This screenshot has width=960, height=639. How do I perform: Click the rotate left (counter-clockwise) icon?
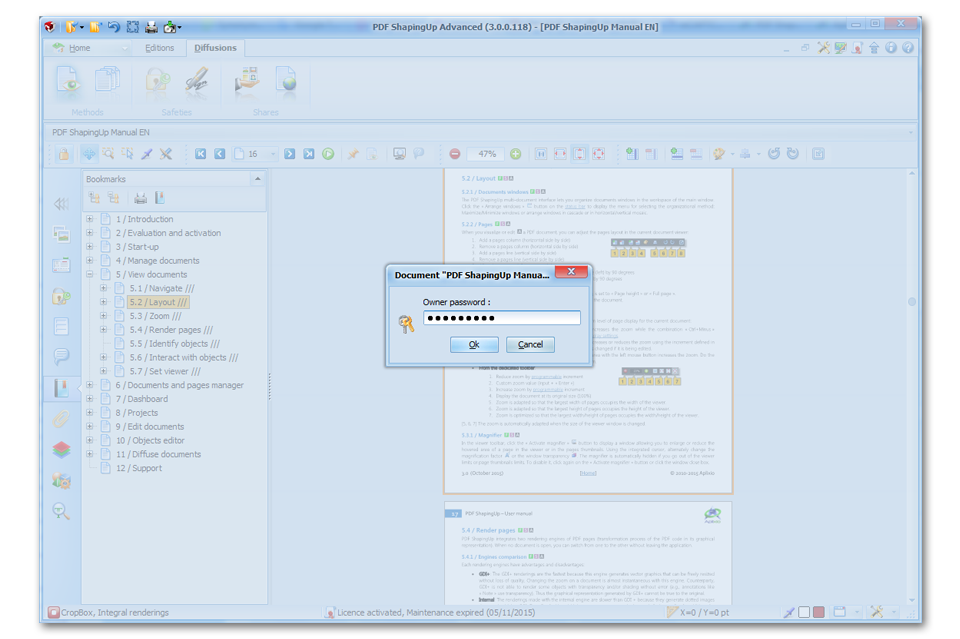774,154
